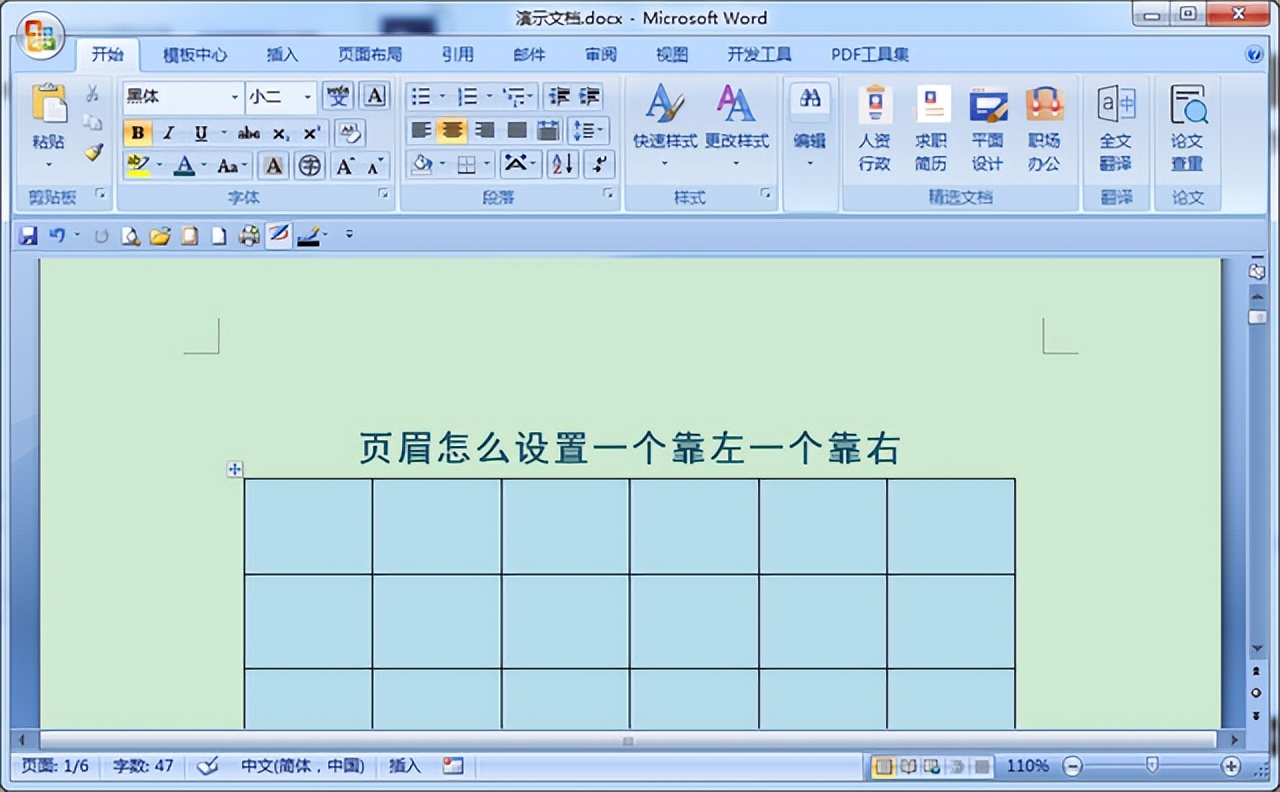The height and width of the screenshot is (792, 1280).
Task: Expand bullet list dropdown arrow
Action: [x=440, y=97]
